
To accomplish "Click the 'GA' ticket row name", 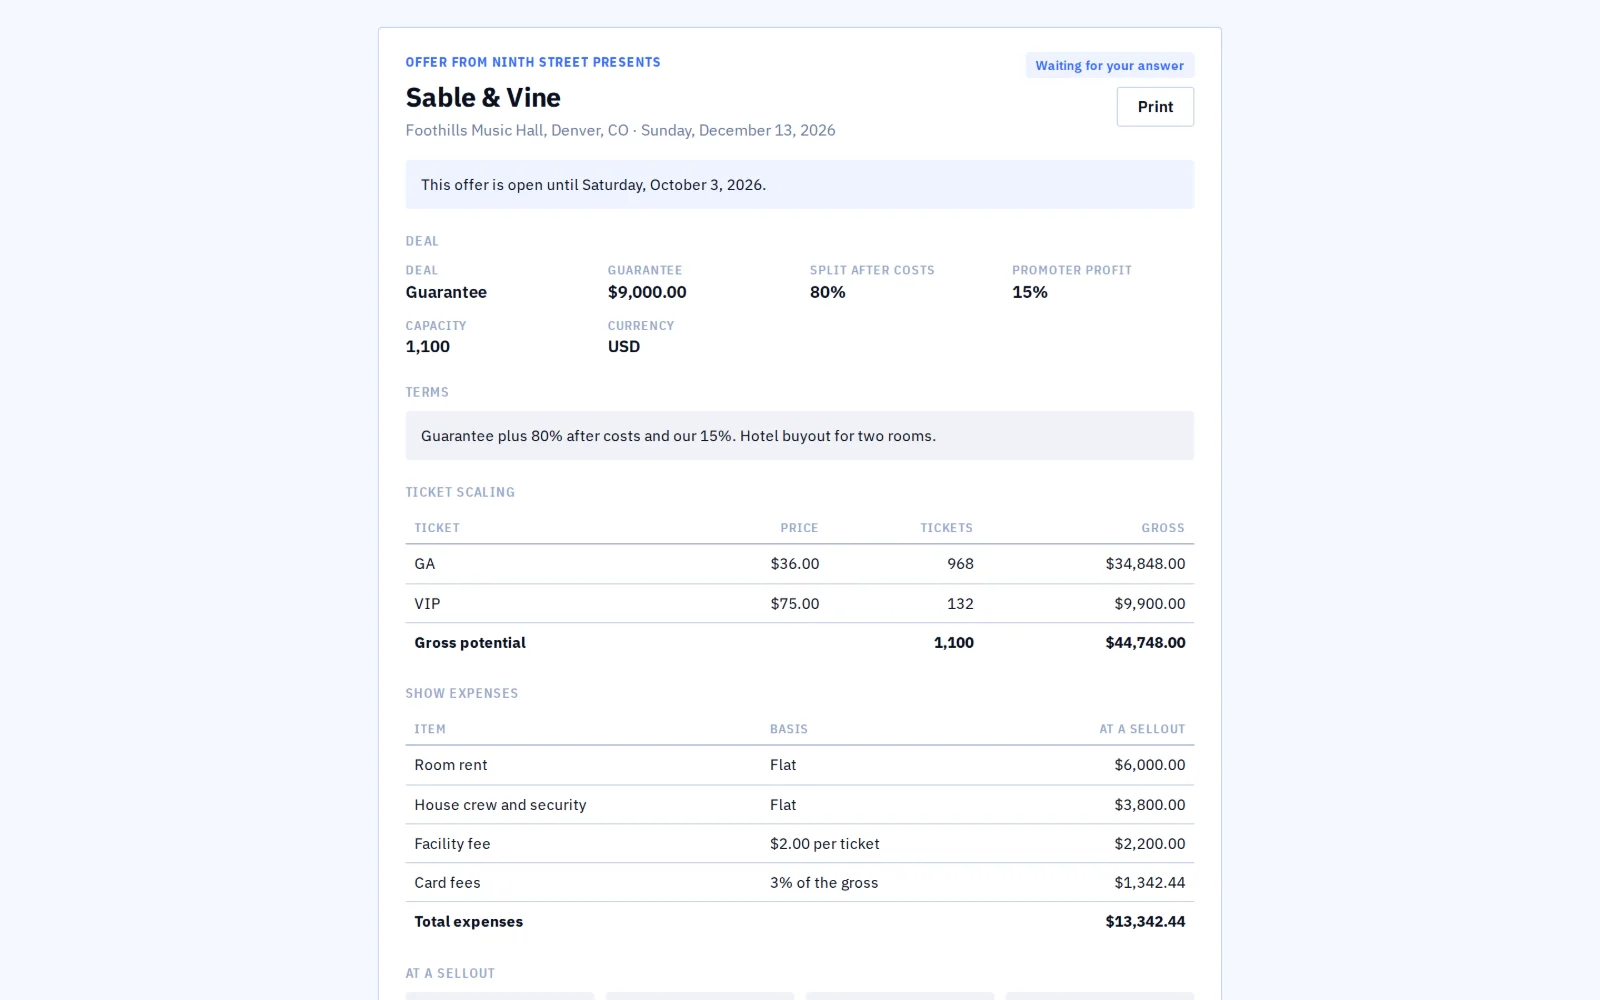I will [x=425, y=564].
